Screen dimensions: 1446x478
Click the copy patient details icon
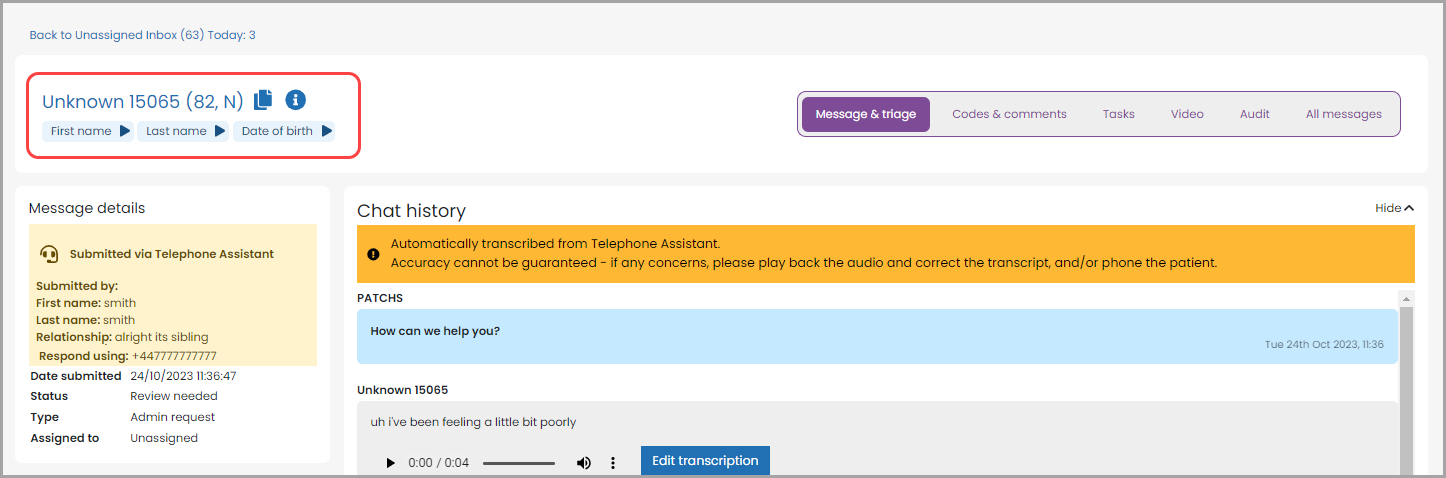point(263,100)
